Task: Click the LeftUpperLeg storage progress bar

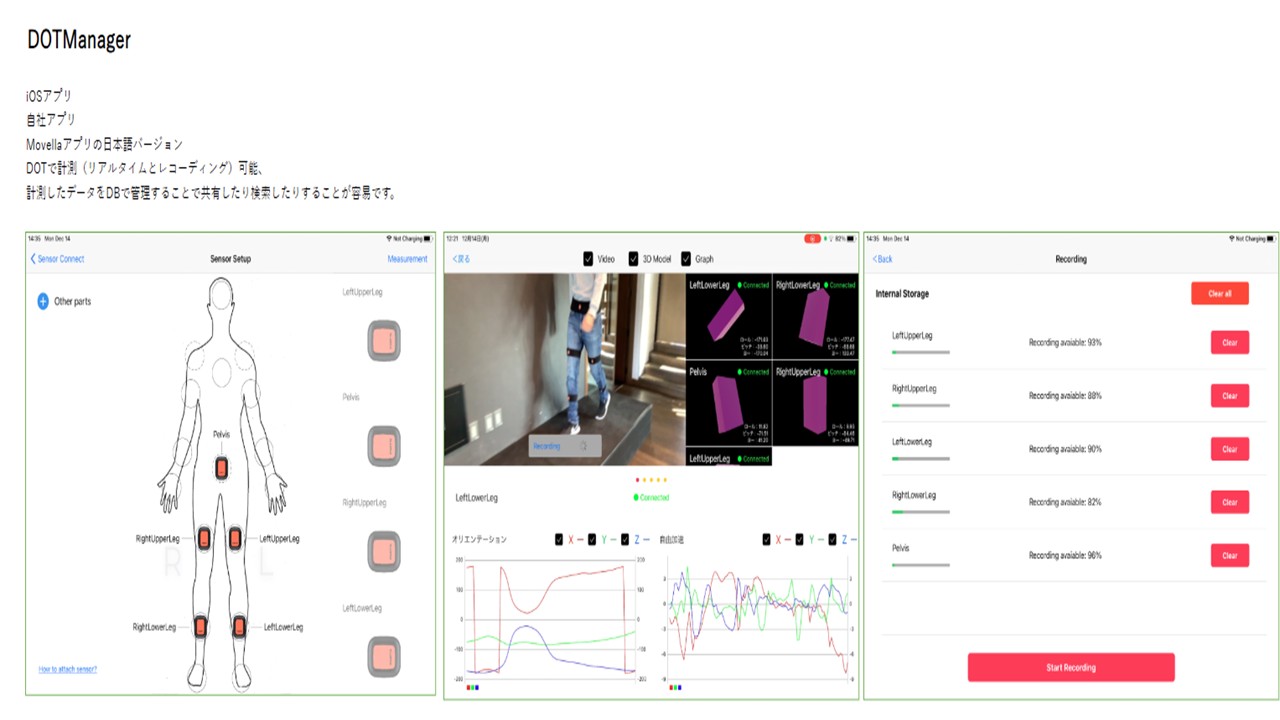Action: tap(921, 352)
